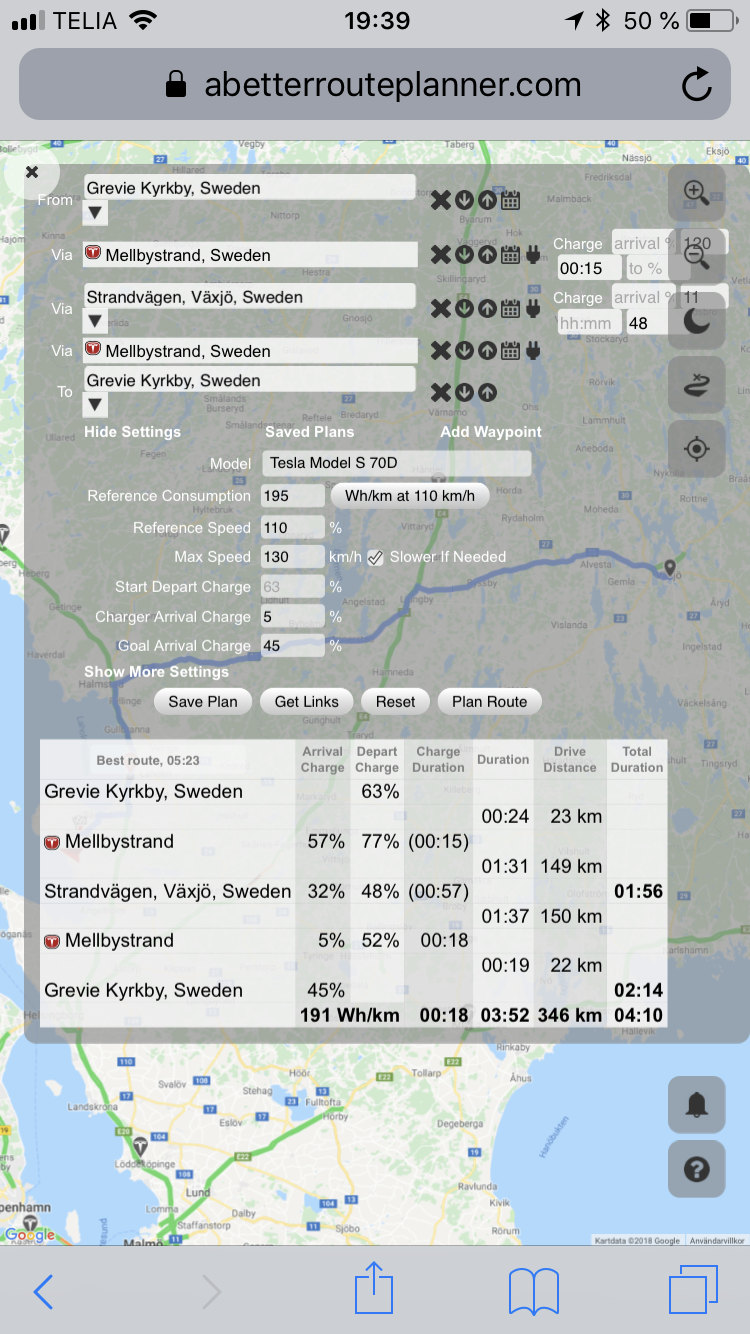Click the 04:10 total duration value
This screenshot has height=1334, width=750.
(638, 1015)
